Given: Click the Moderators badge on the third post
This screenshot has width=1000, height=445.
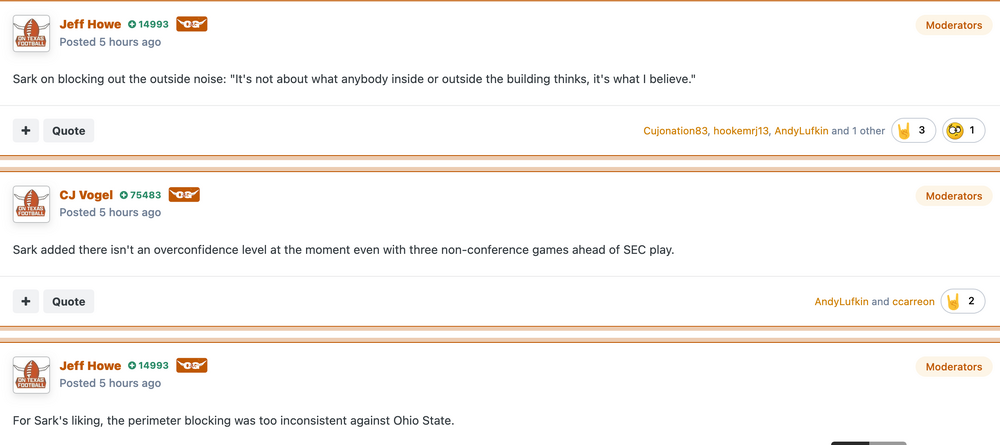Looking at the screenshot, I should 953,367.
